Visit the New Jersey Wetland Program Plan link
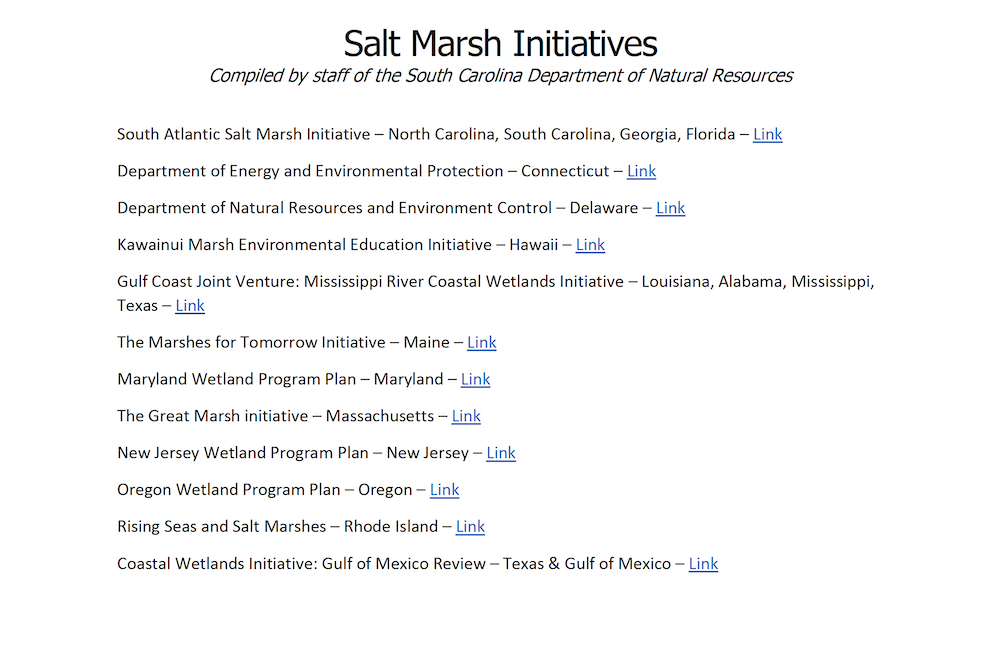The width and height of the screenshot is (1000, 667). [x=501, y=453]
